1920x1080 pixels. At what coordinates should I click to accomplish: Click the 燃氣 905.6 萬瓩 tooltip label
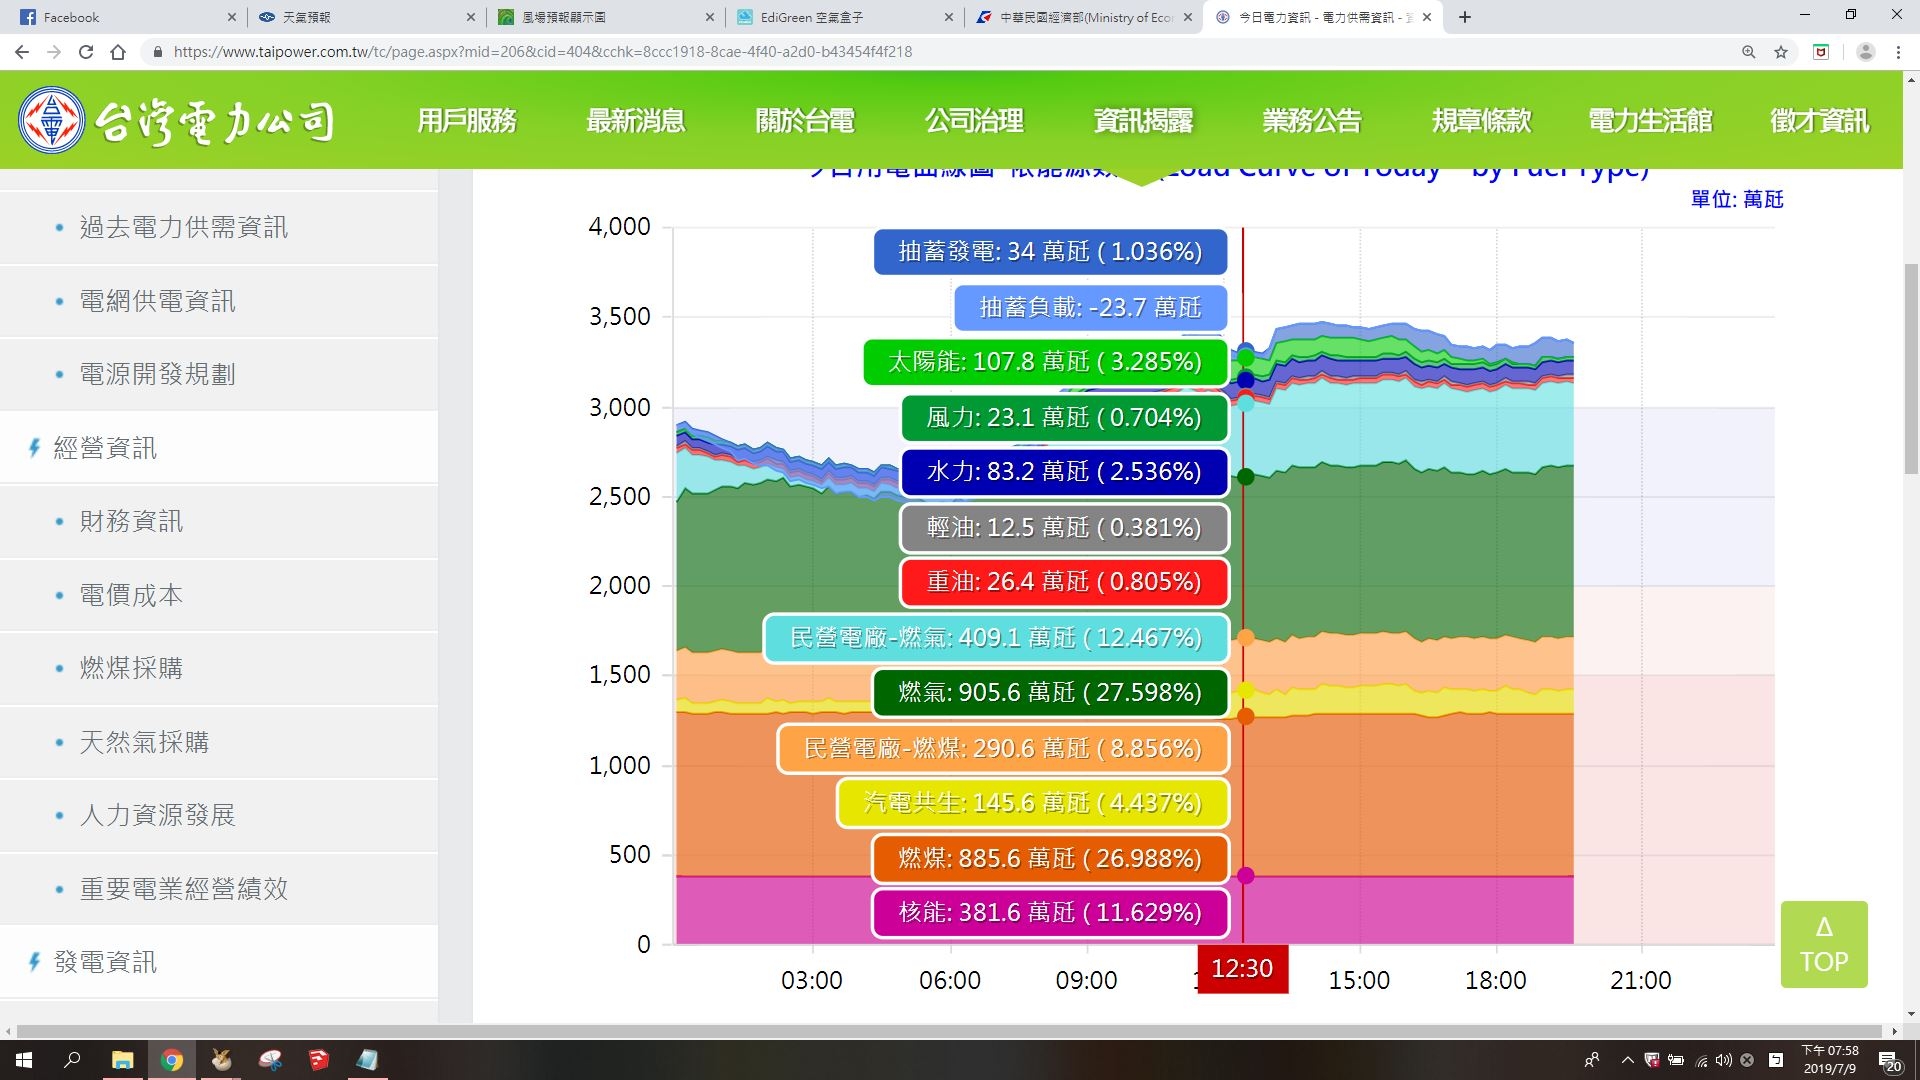pos(1050,693)
